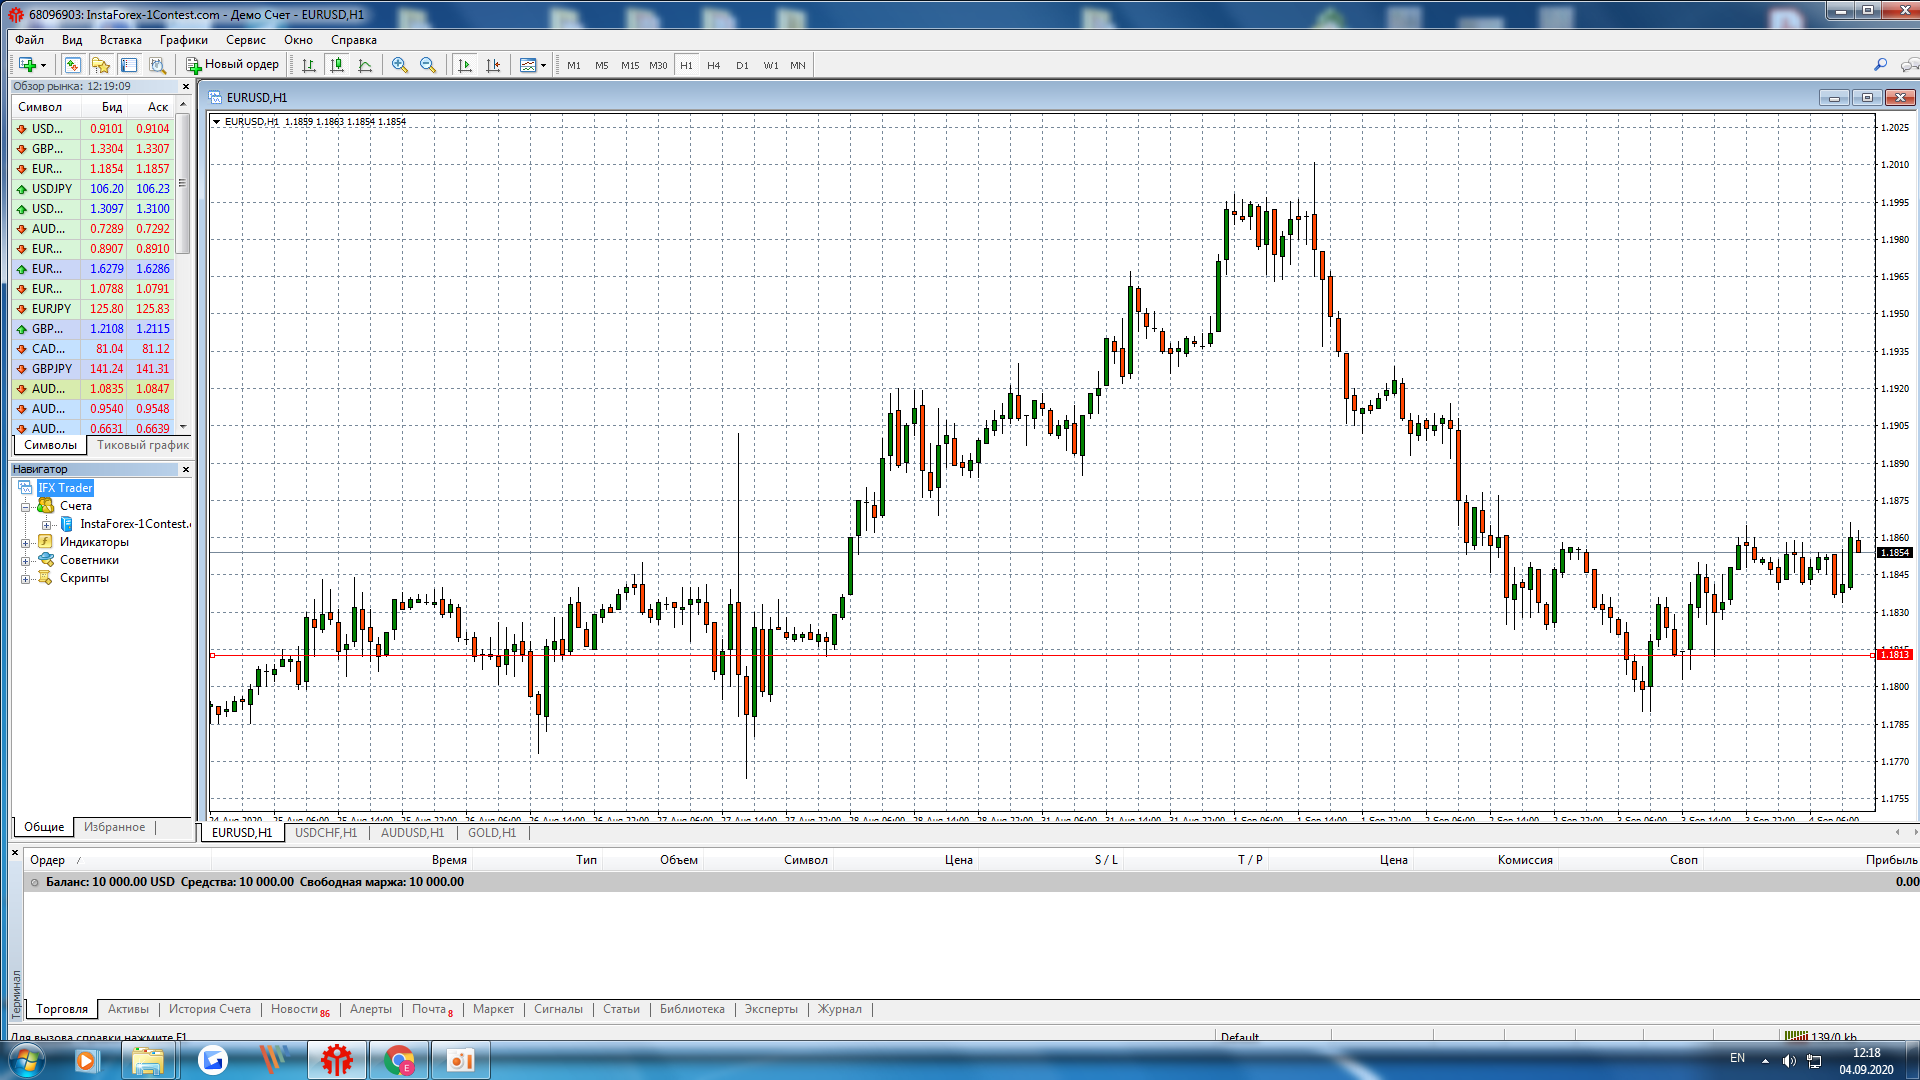Screen dimensions: 1920x1080
Task: Expand the Скрипты tree node
Action: tap(26, 579)
